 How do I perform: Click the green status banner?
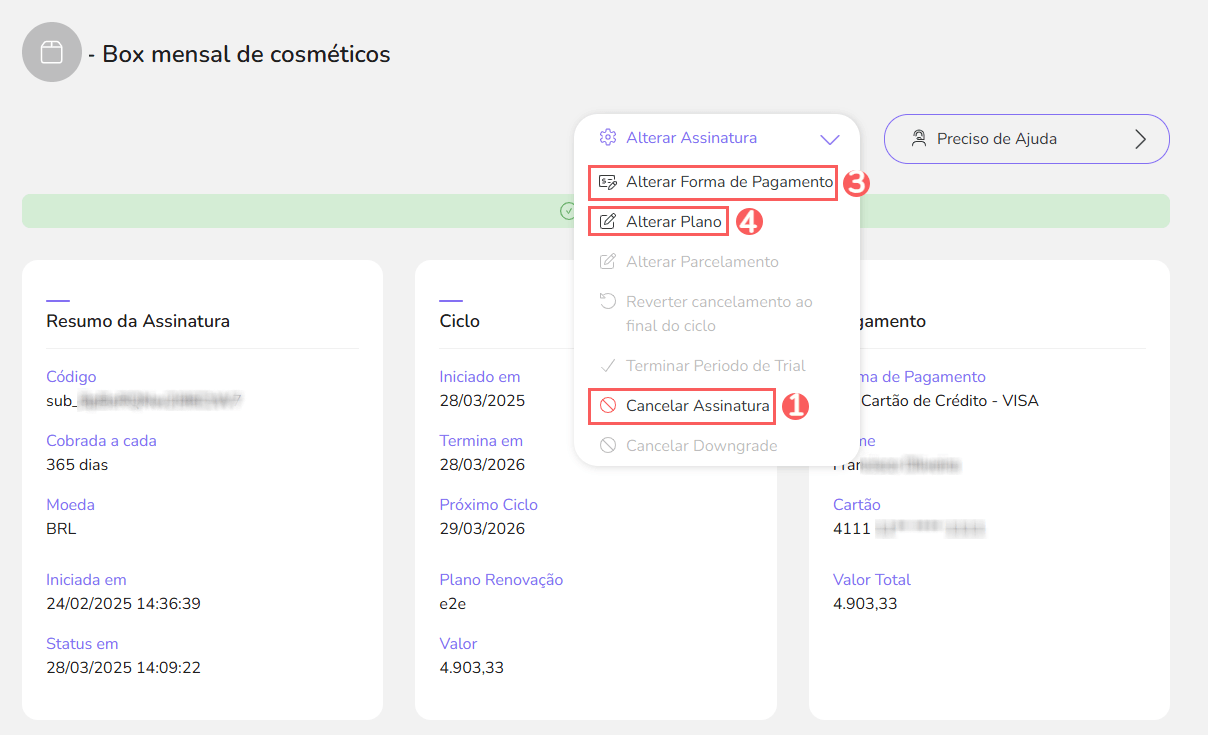(x=300, y=211)
